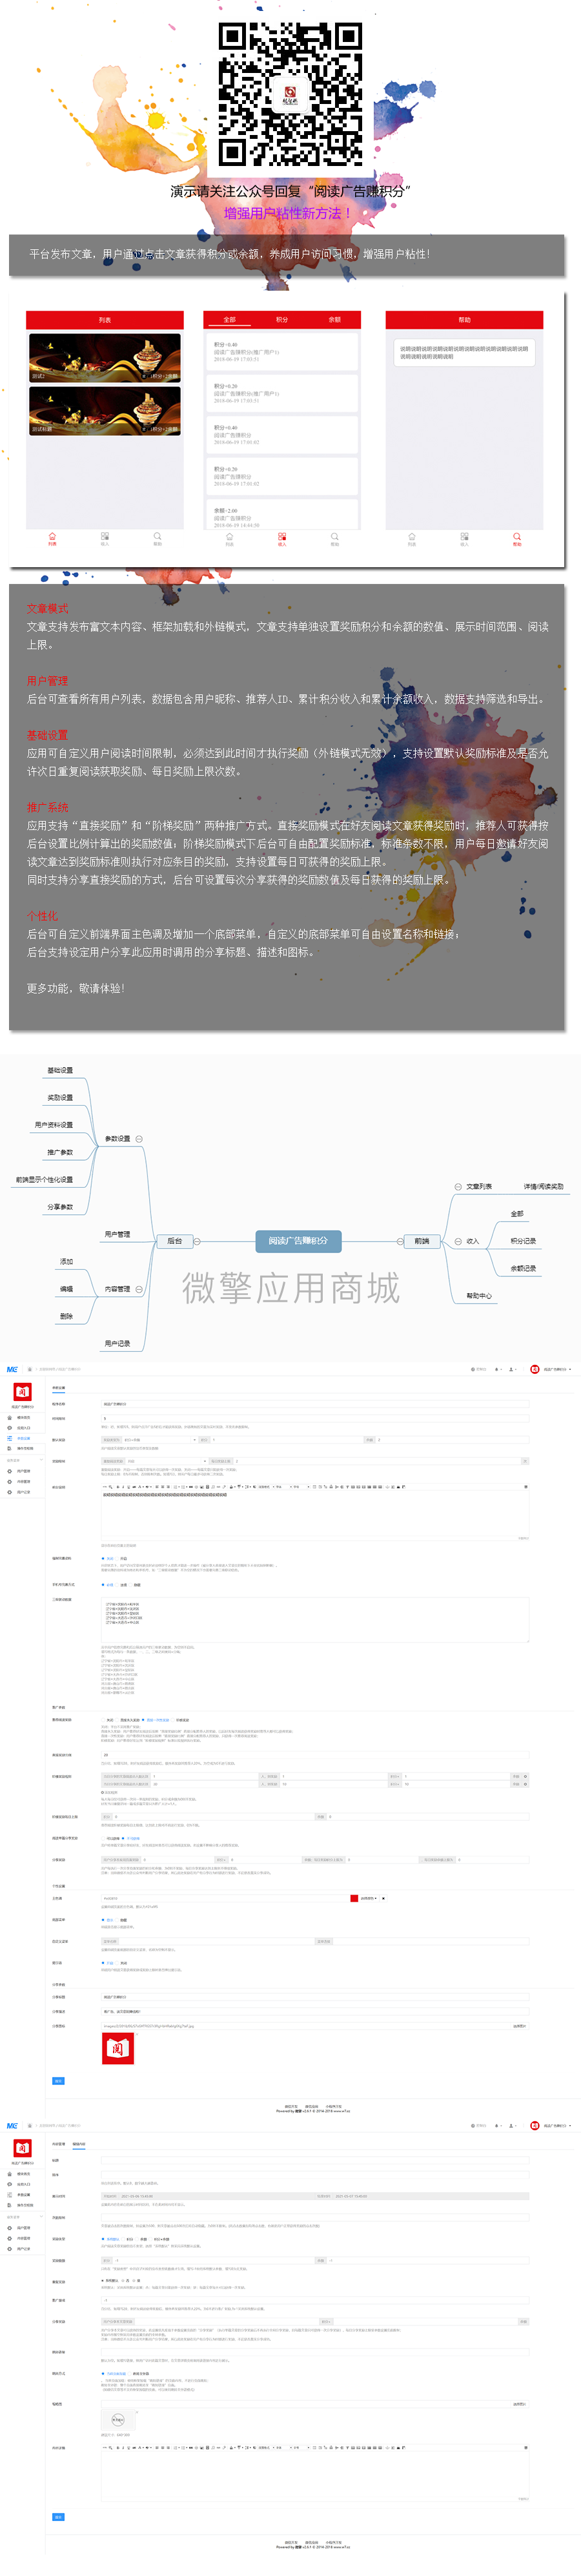Tap 列表 home icon in middle phone screen
Viewport: 581px width, 2576px height.
(x=229, y=538)
